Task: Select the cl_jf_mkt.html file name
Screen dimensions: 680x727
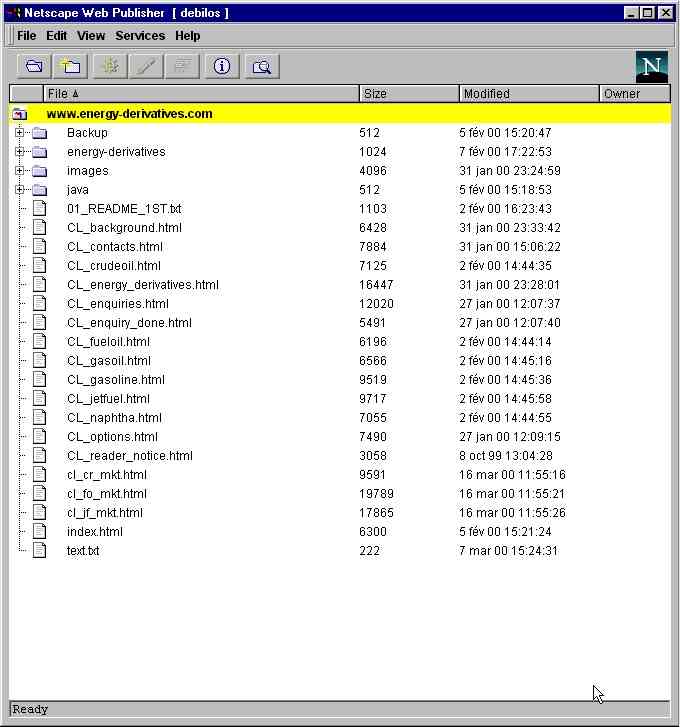Action: tap(105, 513)
